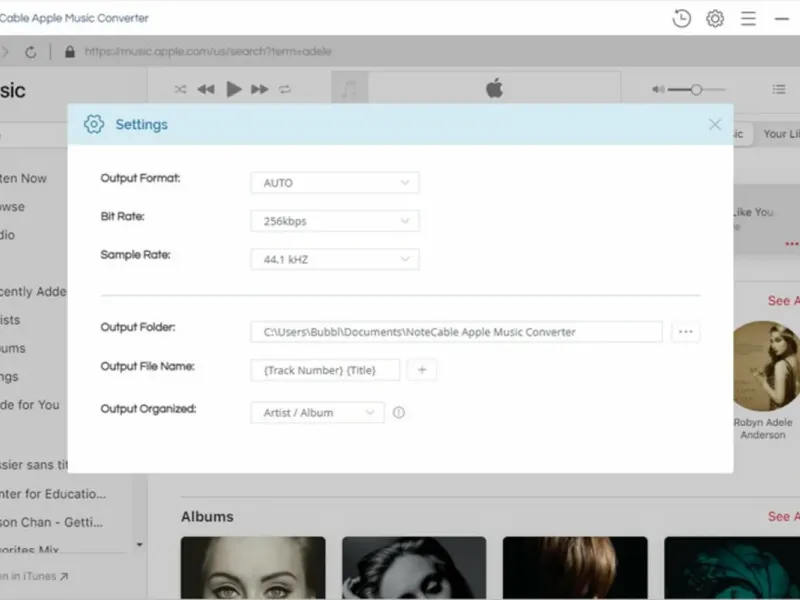Open the second black-and-white album cover
This screenshot has height=600, width=800.
414,568
